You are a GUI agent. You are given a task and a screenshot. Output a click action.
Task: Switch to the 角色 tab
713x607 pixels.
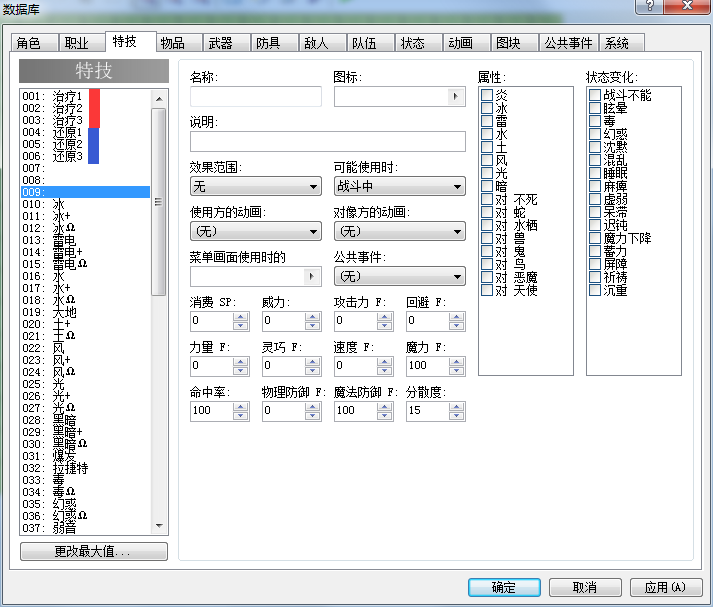pyautogui.click(x=34, y=43)
